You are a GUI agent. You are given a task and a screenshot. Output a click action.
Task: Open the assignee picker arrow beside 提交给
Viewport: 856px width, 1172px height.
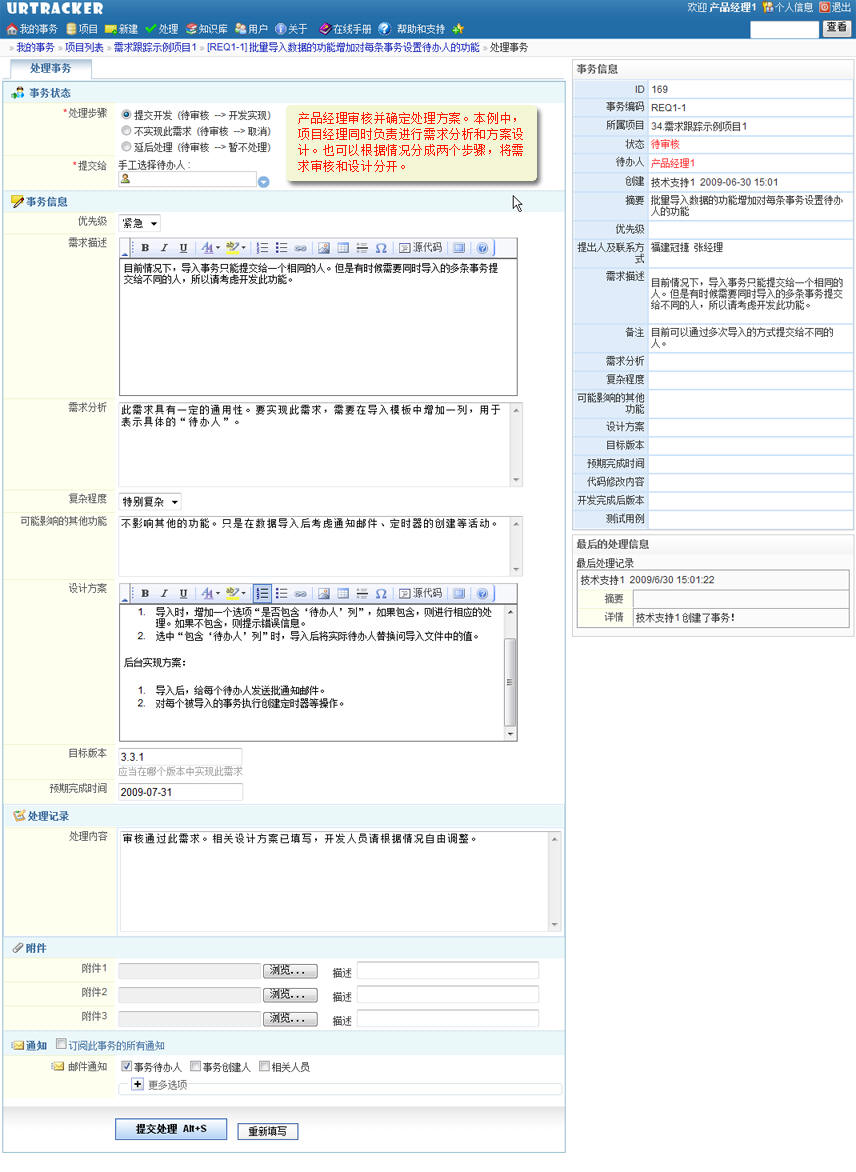[x=264, y=182]
